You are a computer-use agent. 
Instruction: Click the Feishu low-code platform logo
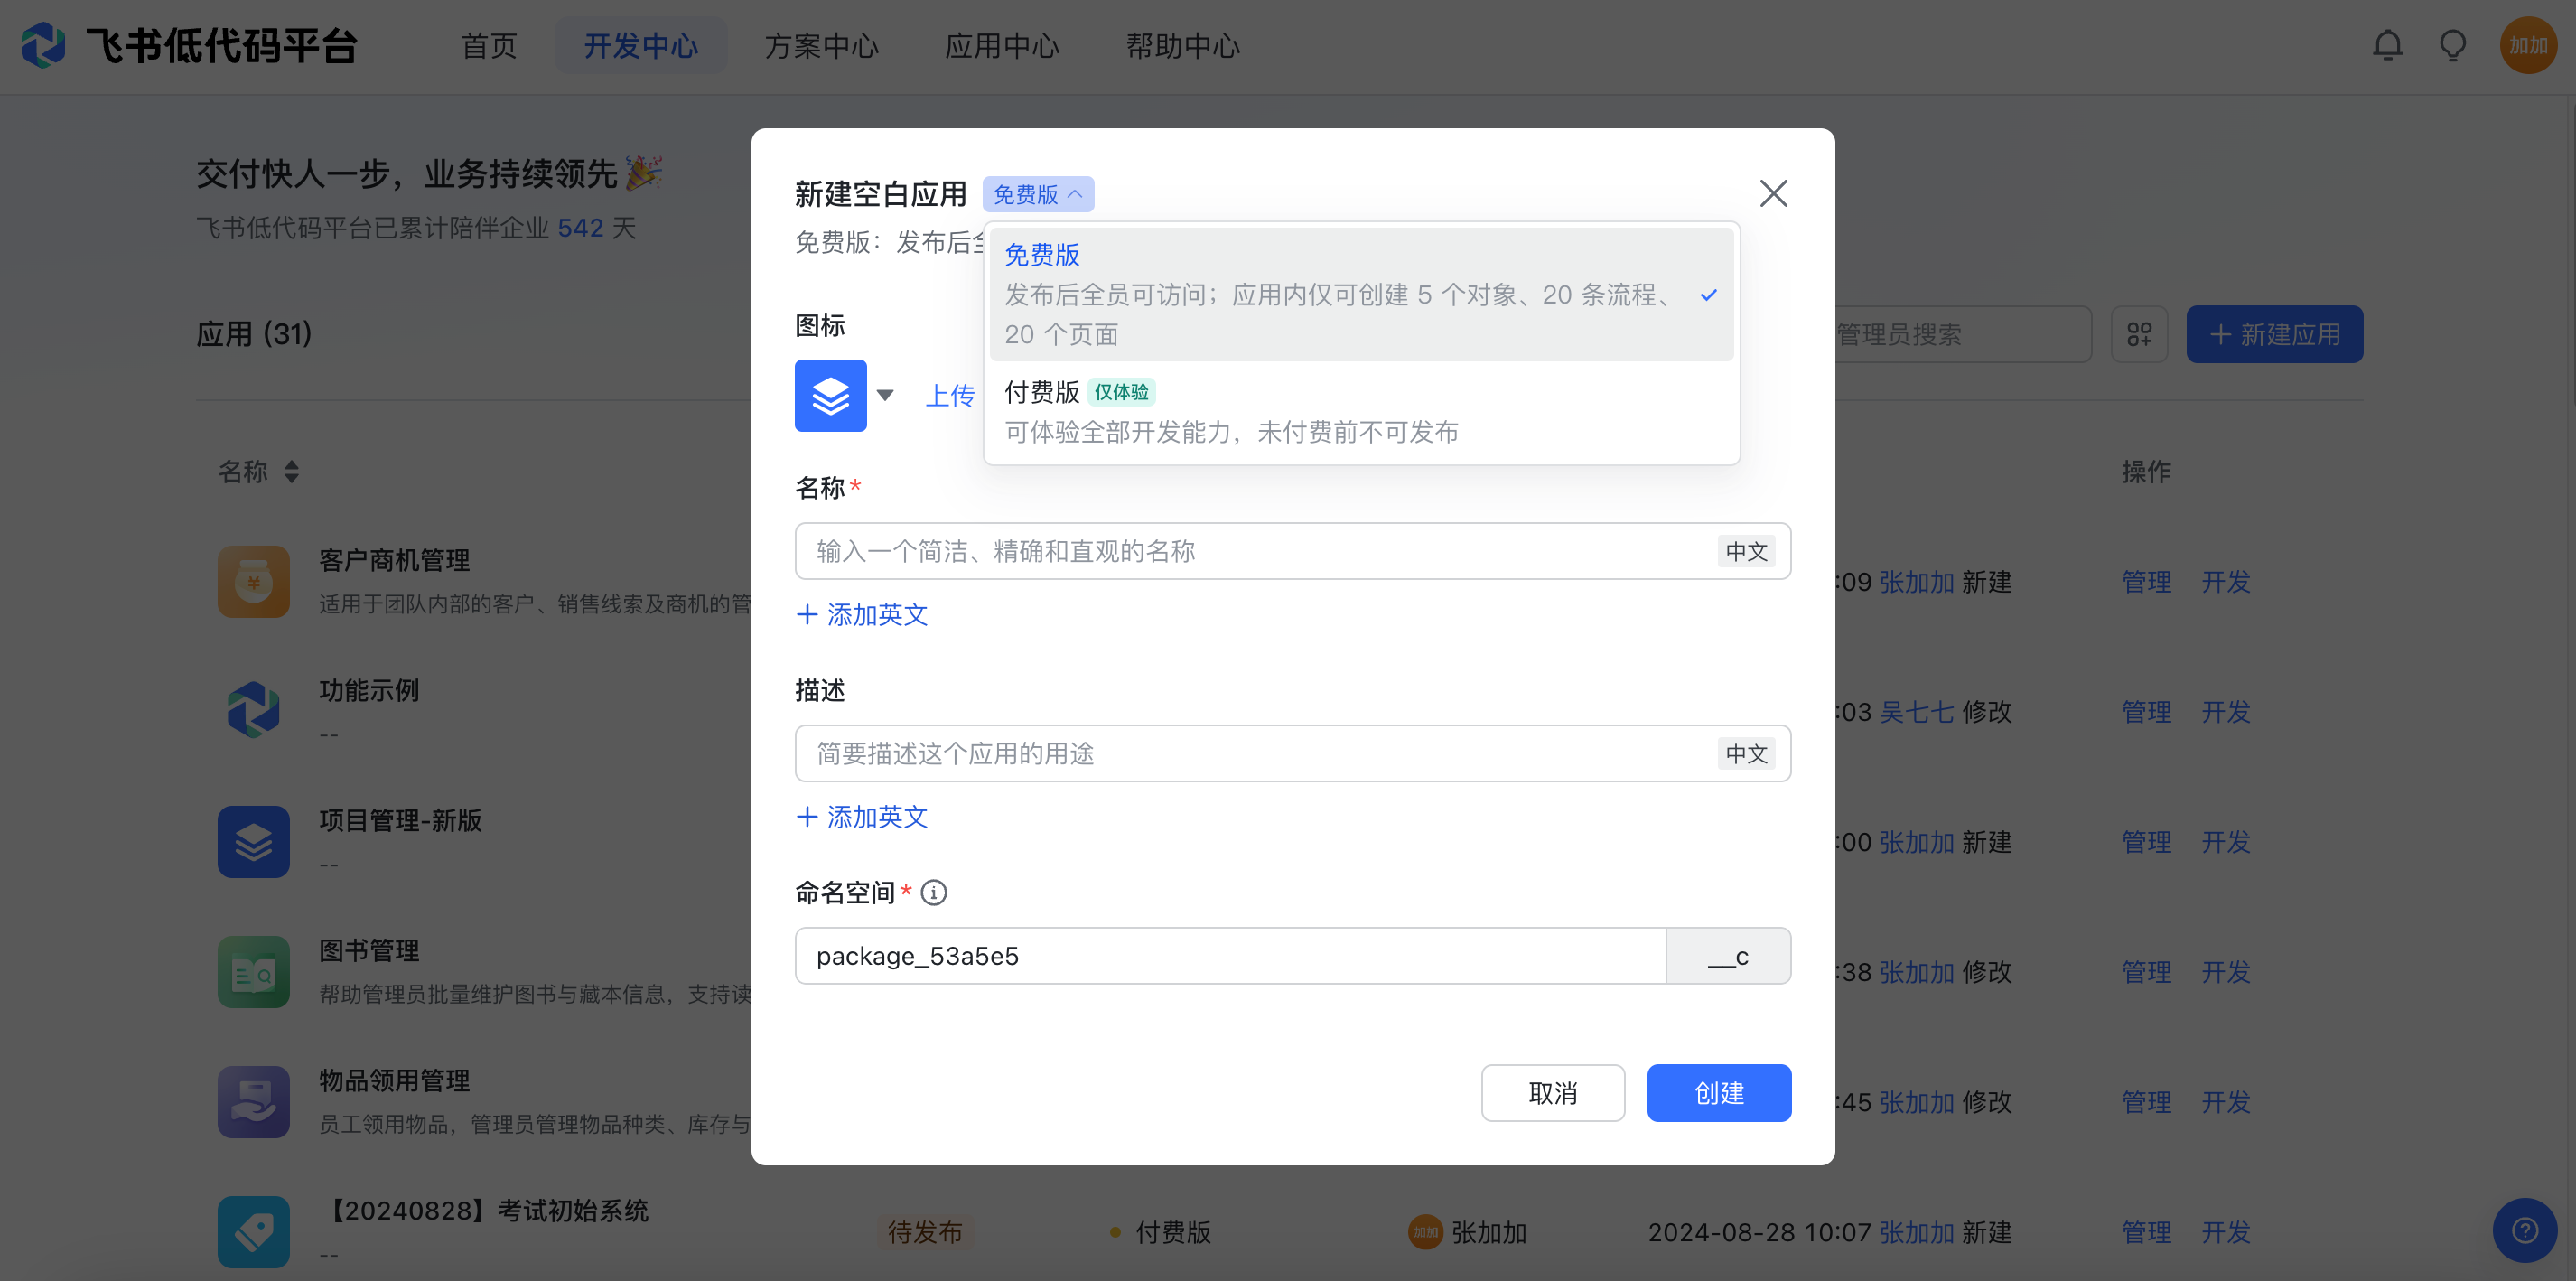[43, 46]
